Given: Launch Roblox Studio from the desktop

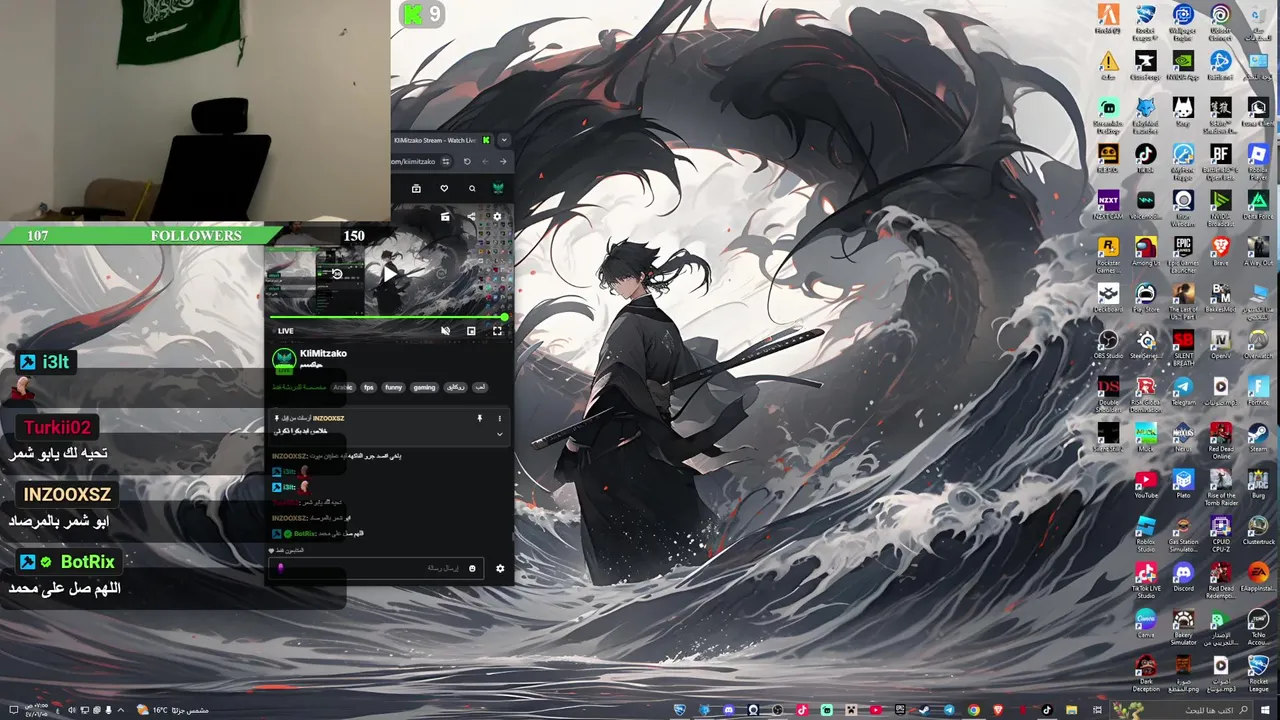Looking at the screenshot, I should click(x=1145, y=533).
